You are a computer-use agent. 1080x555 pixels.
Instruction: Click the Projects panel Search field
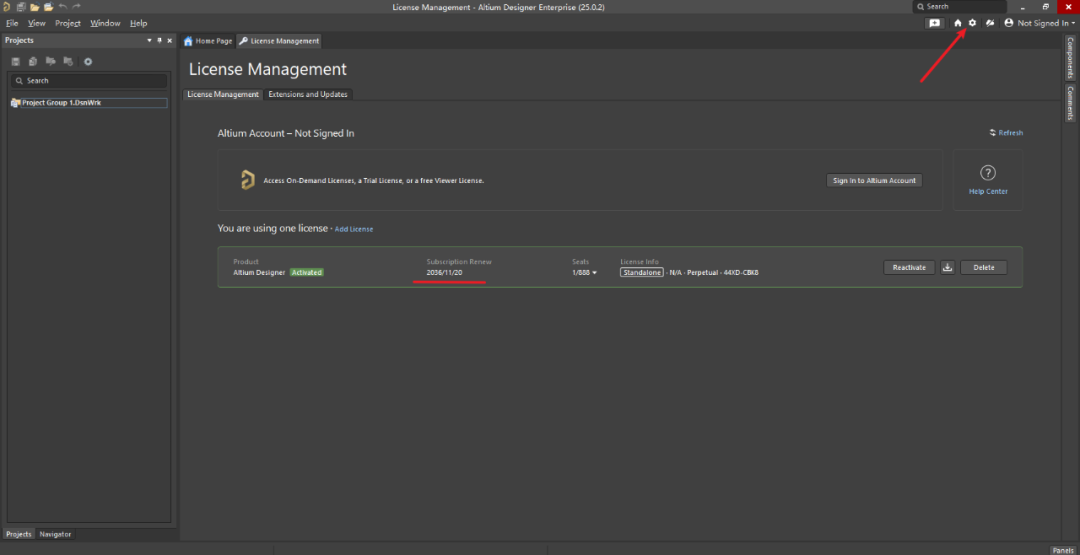point(90,81)
